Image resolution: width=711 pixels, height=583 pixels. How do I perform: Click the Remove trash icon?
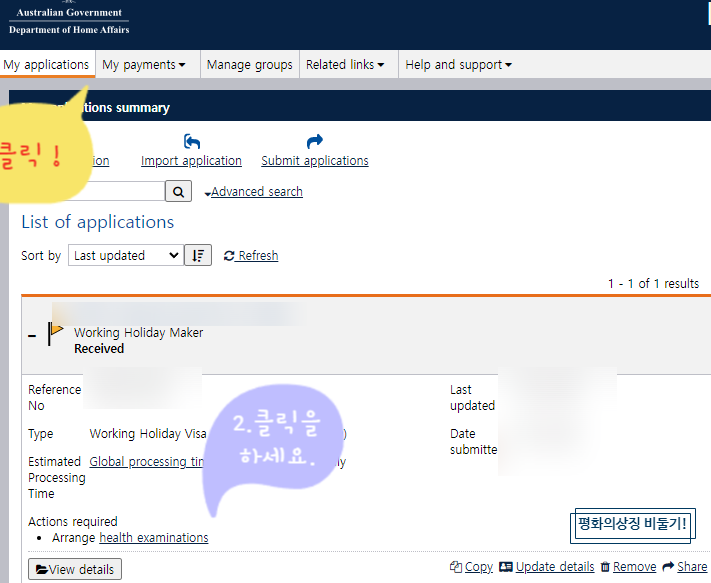coord(605,567)
